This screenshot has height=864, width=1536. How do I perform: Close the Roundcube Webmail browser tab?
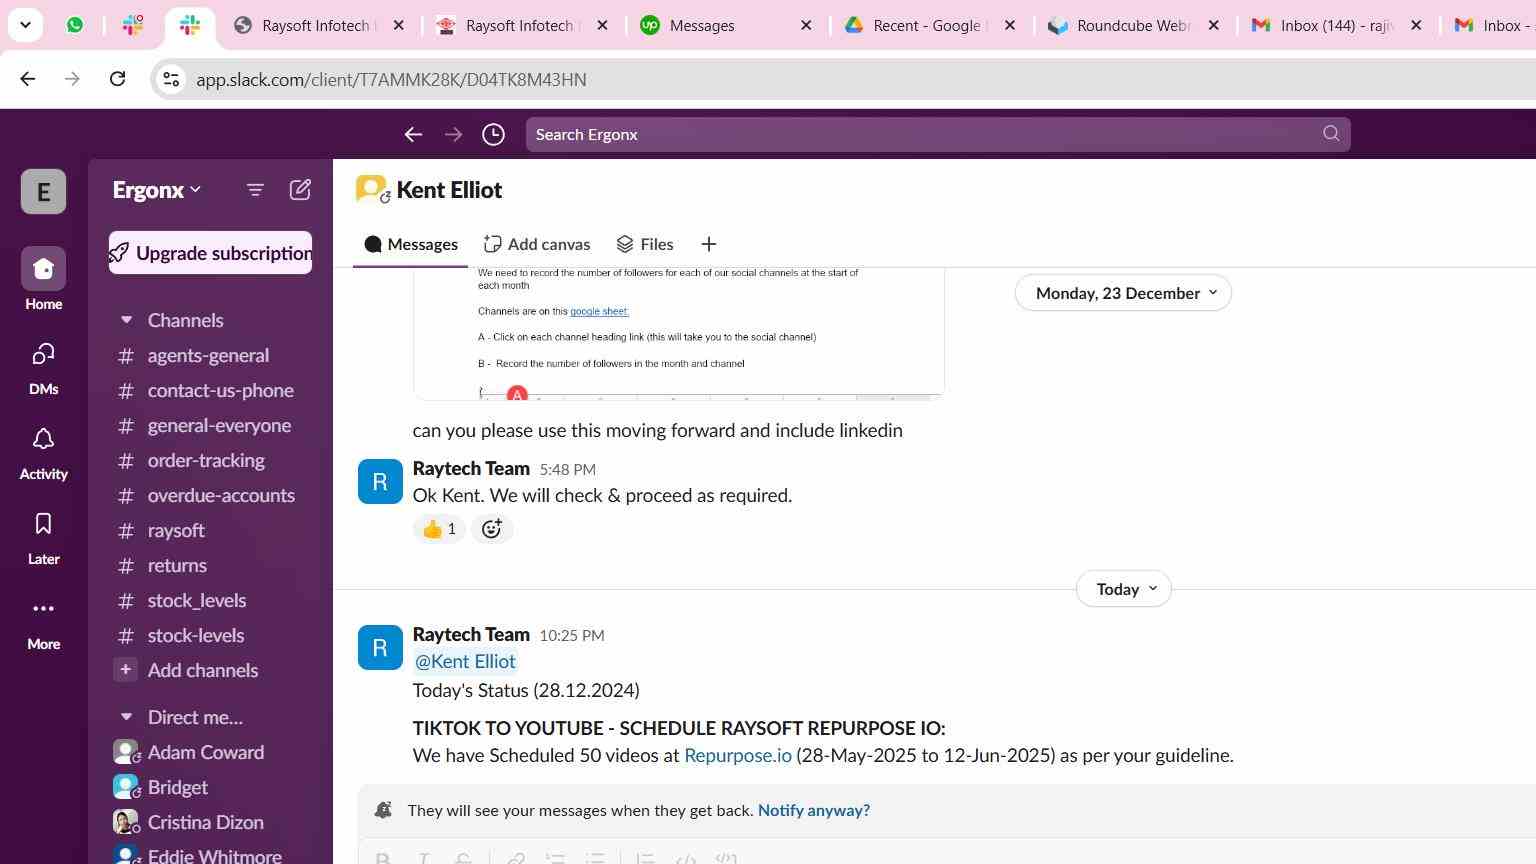click(1213, 25)
